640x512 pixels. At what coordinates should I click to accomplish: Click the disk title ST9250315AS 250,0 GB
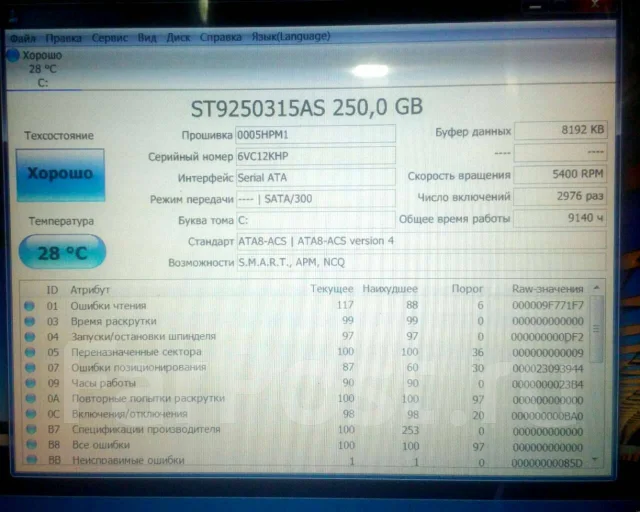307,108
